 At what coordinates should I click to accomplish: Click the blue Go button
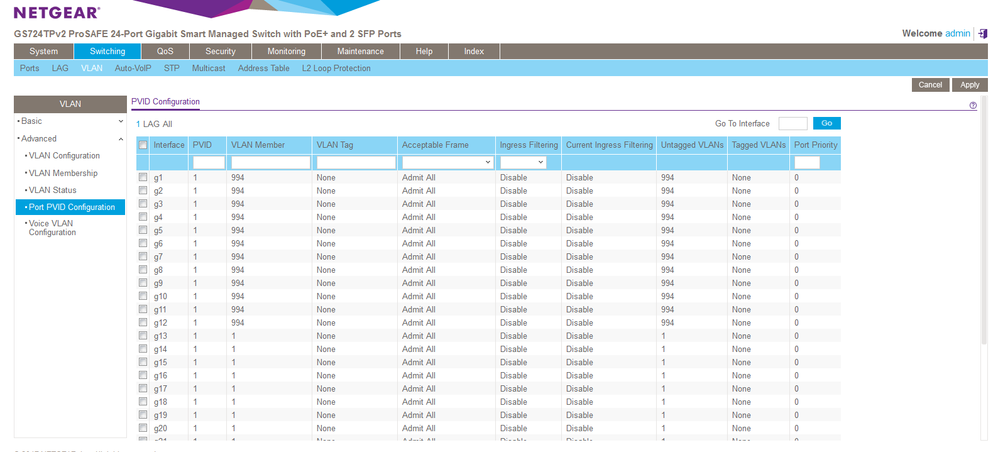click(x=826, y=123)
